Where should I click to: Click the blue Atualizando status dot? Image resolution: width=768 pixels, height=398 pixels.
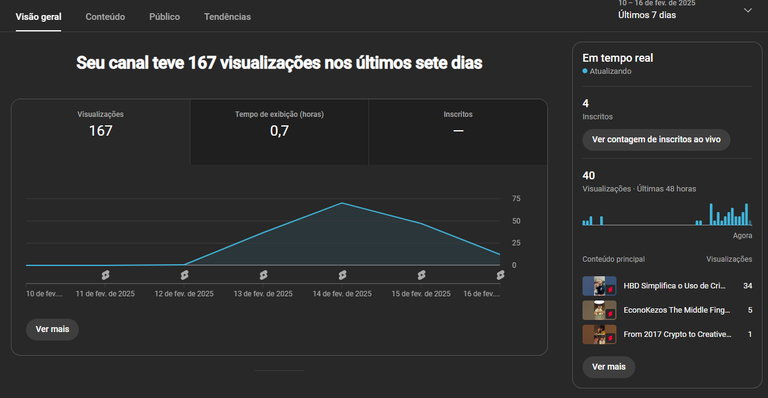pos(585,71)
